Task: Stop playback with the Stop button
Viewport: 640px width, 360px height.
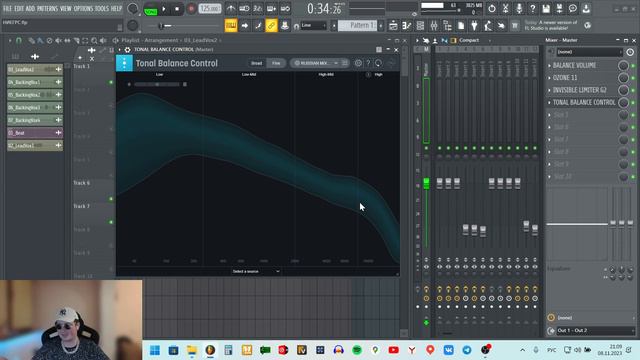Action: 177,9
